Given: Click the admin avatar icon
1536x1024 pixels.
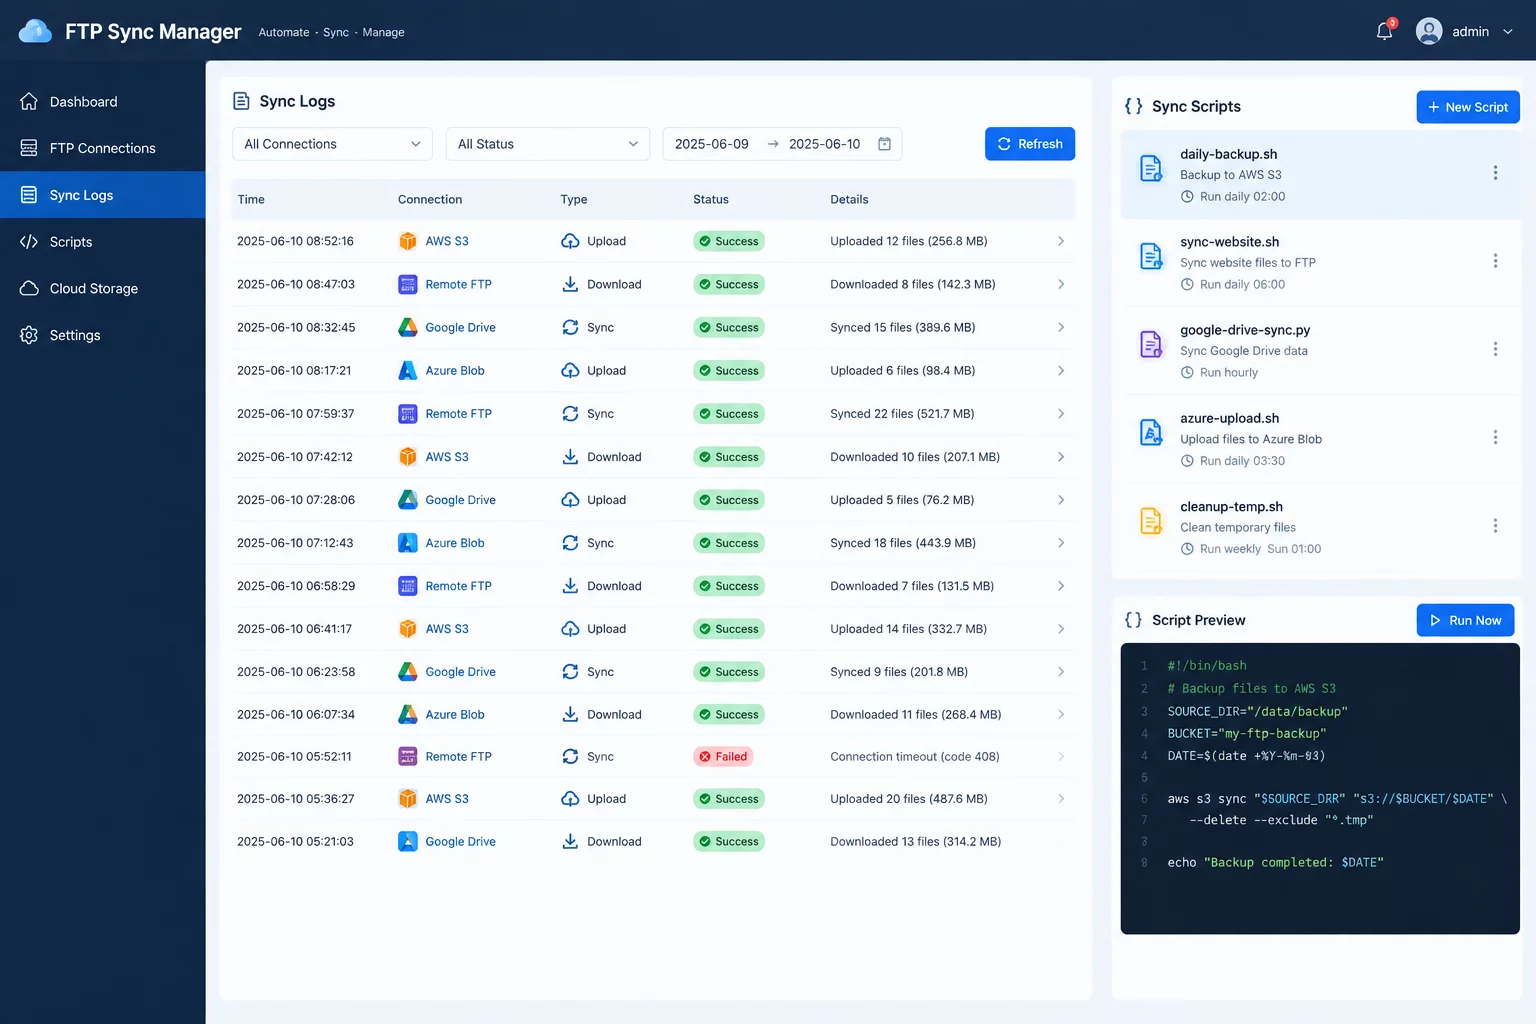Looking at the screenshot, I should pyautogui.click(x=1429, y=31).
